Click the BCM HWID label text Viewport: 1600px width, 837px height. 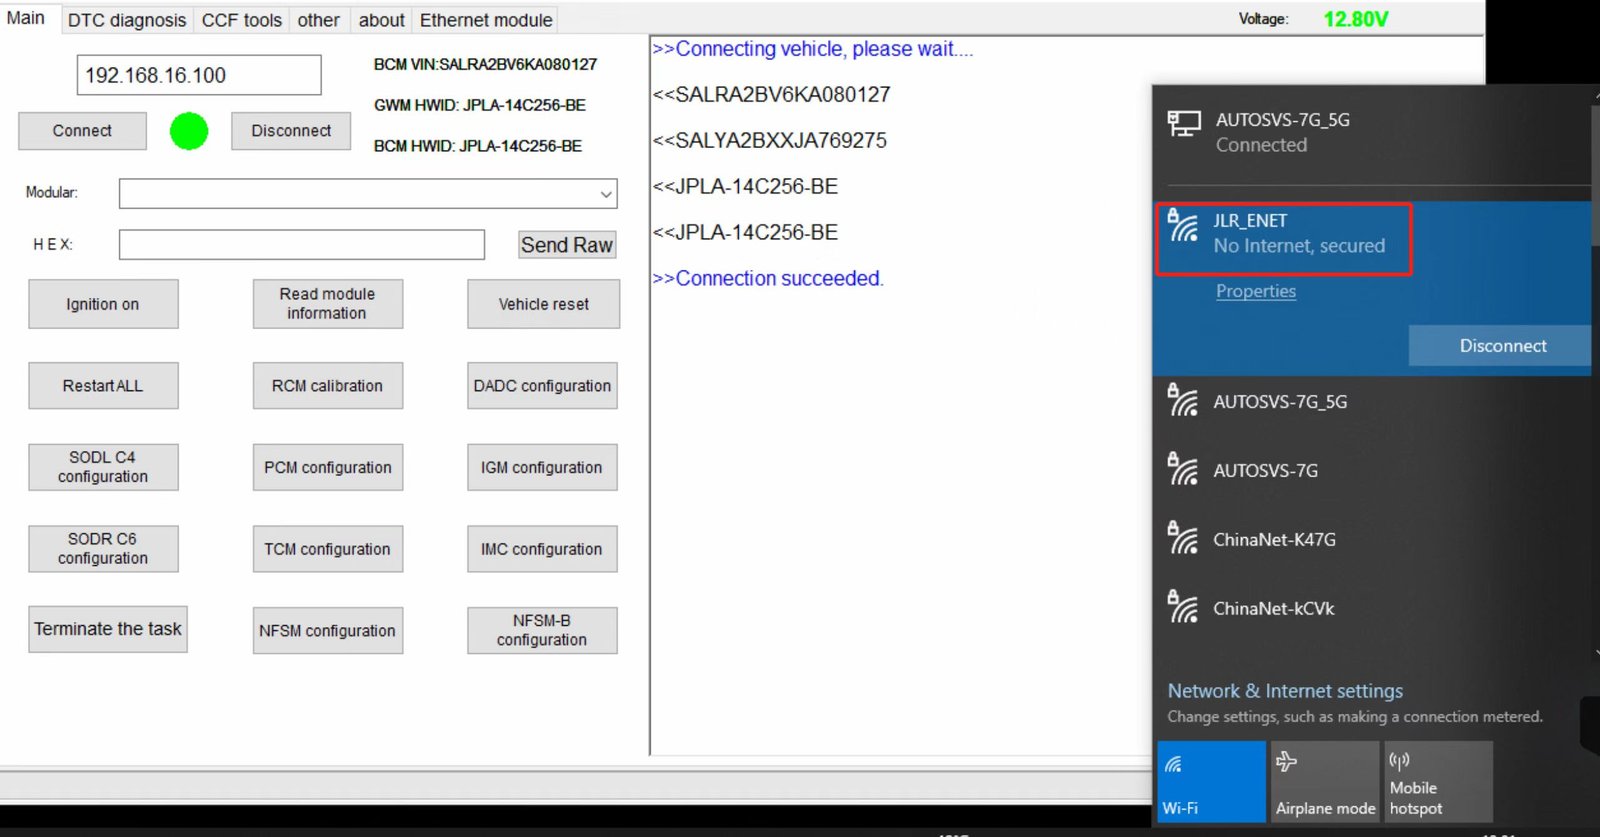[x=478, y=146]
